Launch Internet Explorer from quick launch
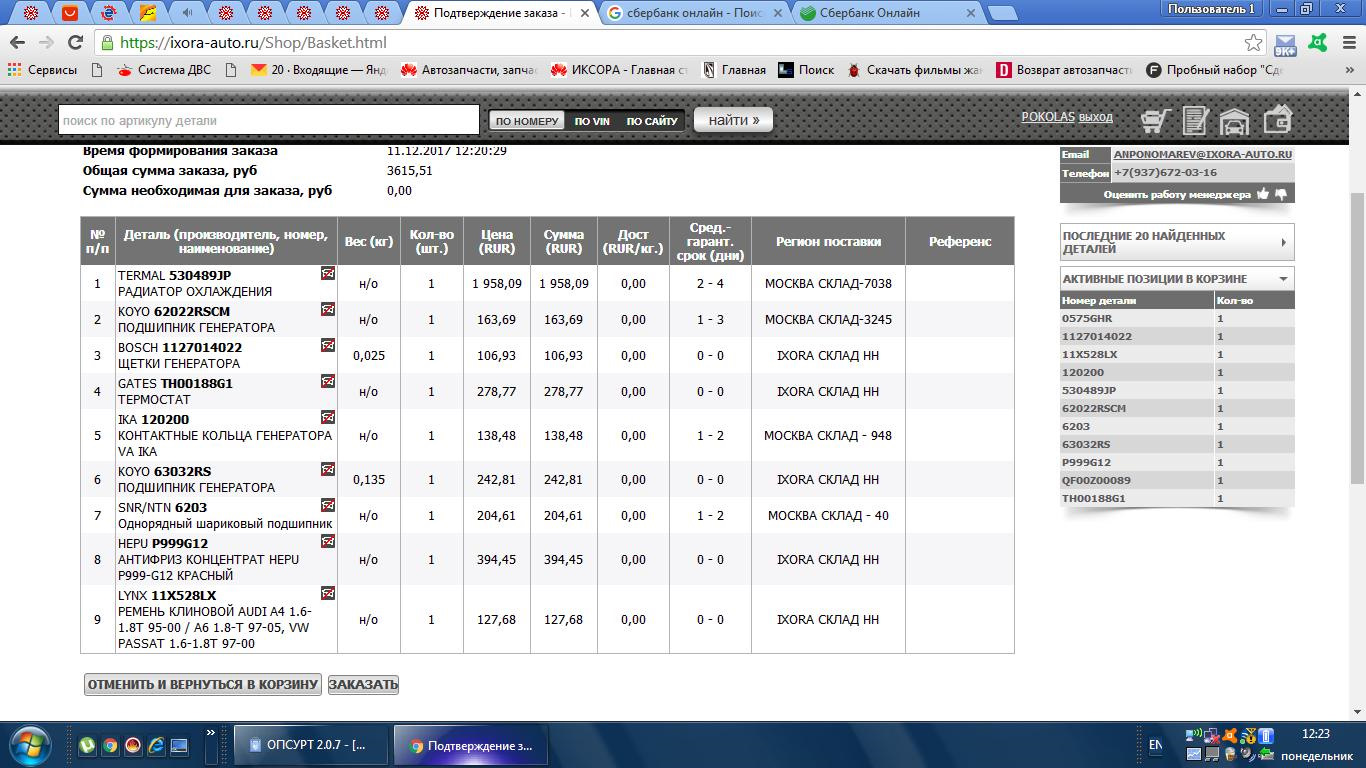The image size is (1366, 768). tap(155, 745)
